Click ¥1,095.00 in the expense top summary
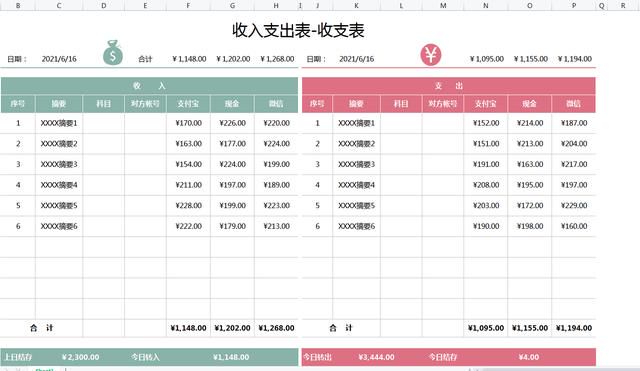The image size is (640, 371). (x=487, y=59)
